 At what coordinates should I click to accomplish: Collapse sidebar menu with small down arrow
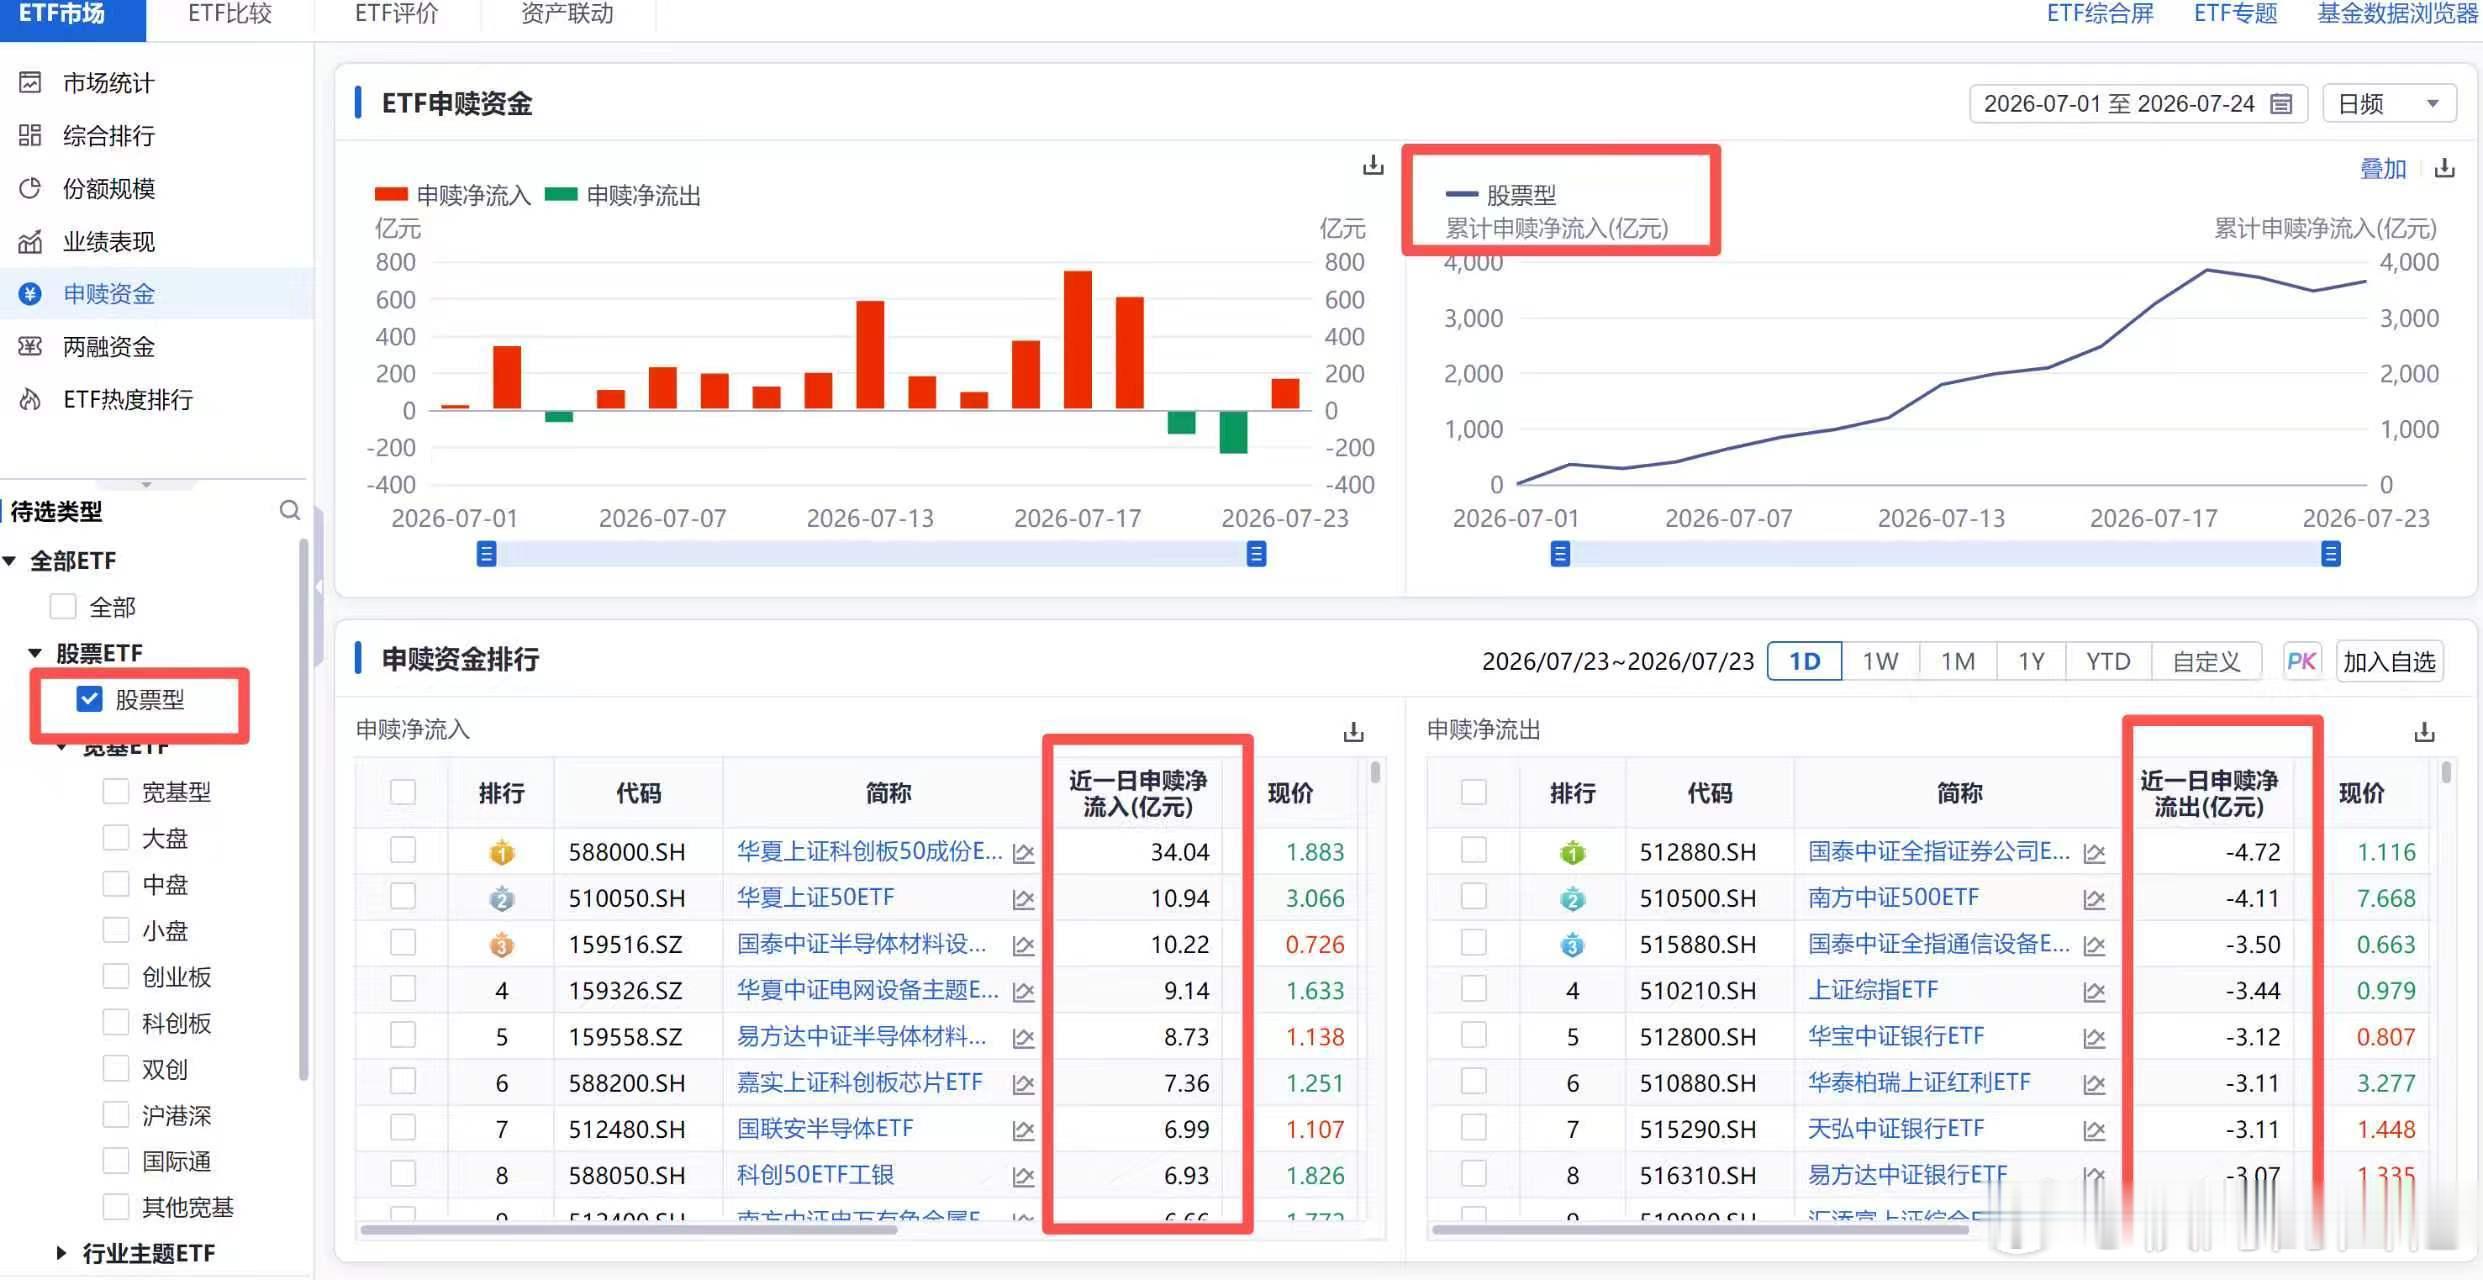pyautogui.click(x=147, y=484)
